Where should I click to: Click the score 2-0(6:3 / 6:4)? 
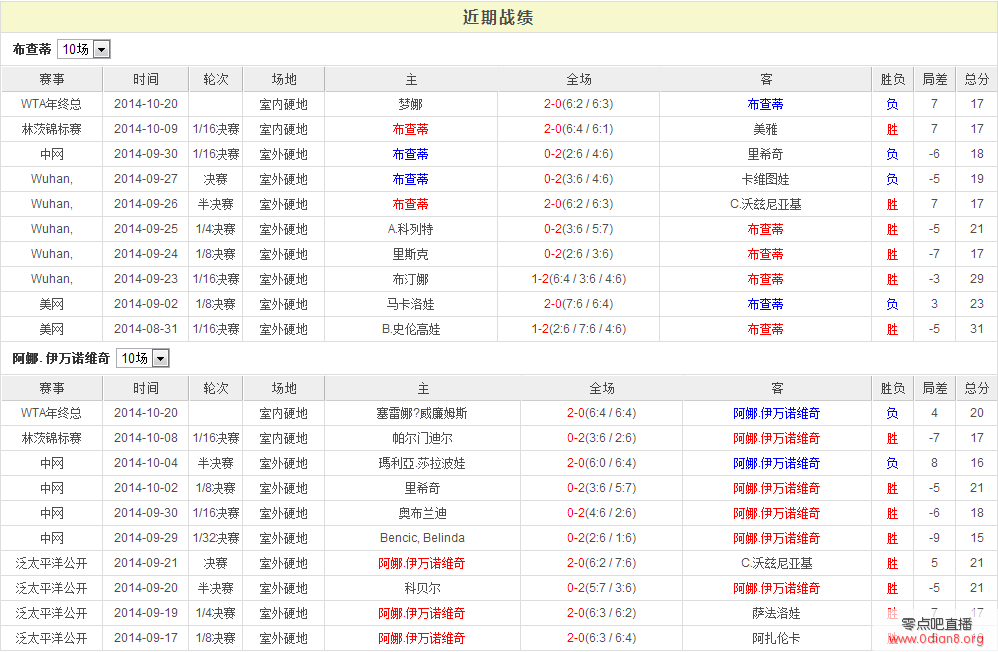click(601, 639)
